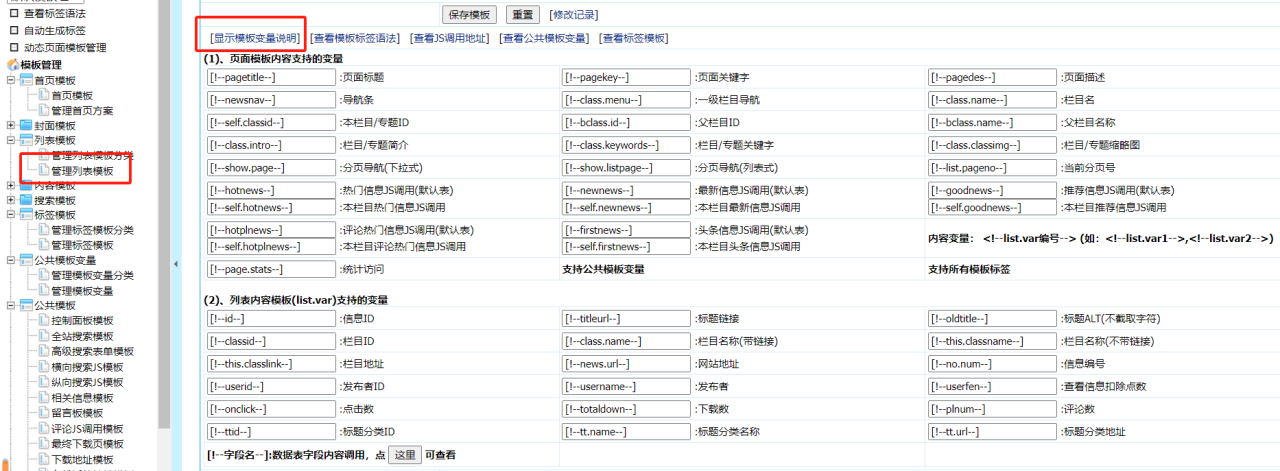The width and height of the screenshot is (1280, 471).
Task: Click the page icon beside 首页模板
Action: point(43,96)
